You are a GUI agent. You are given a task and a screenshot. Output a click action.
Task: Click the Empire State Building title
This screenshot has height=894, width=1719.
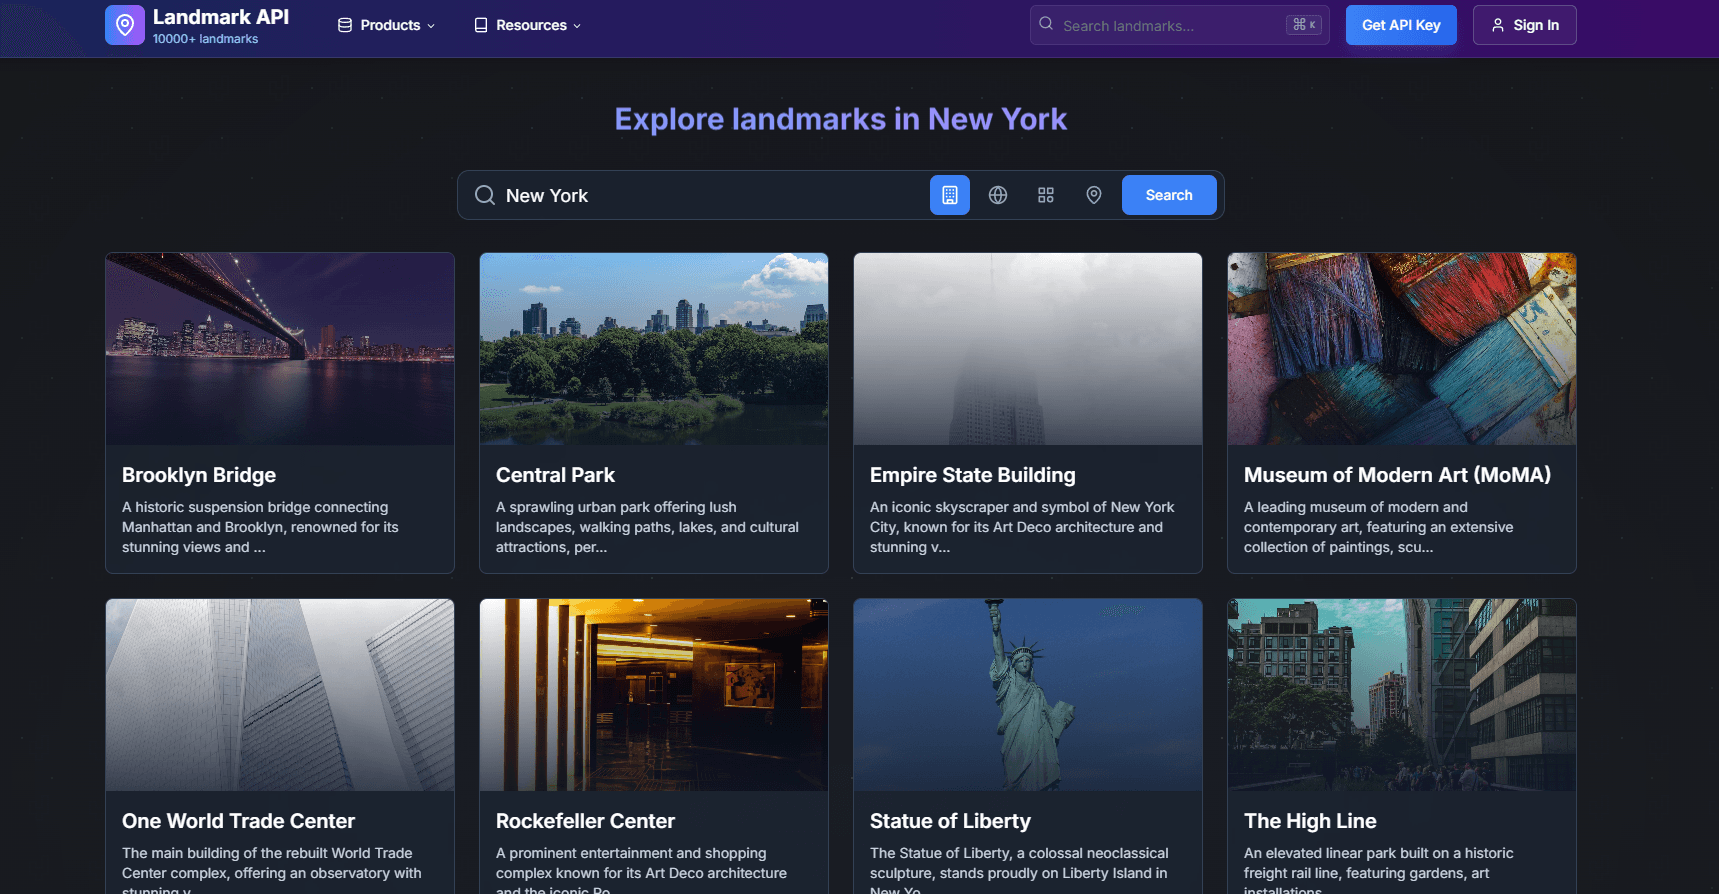point(973,475)
